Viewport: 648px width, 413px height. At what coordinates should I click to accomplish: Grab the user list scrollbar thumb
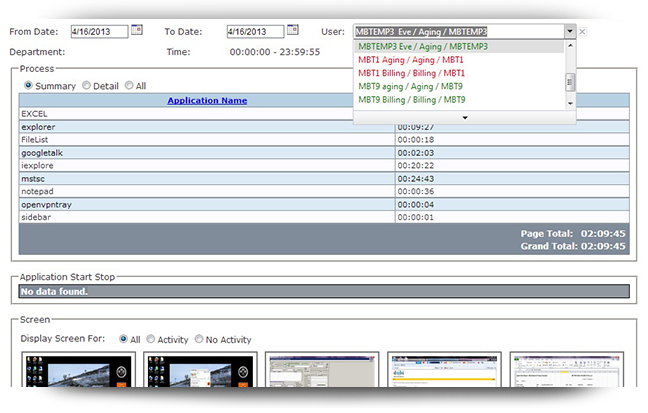[570, 82]
